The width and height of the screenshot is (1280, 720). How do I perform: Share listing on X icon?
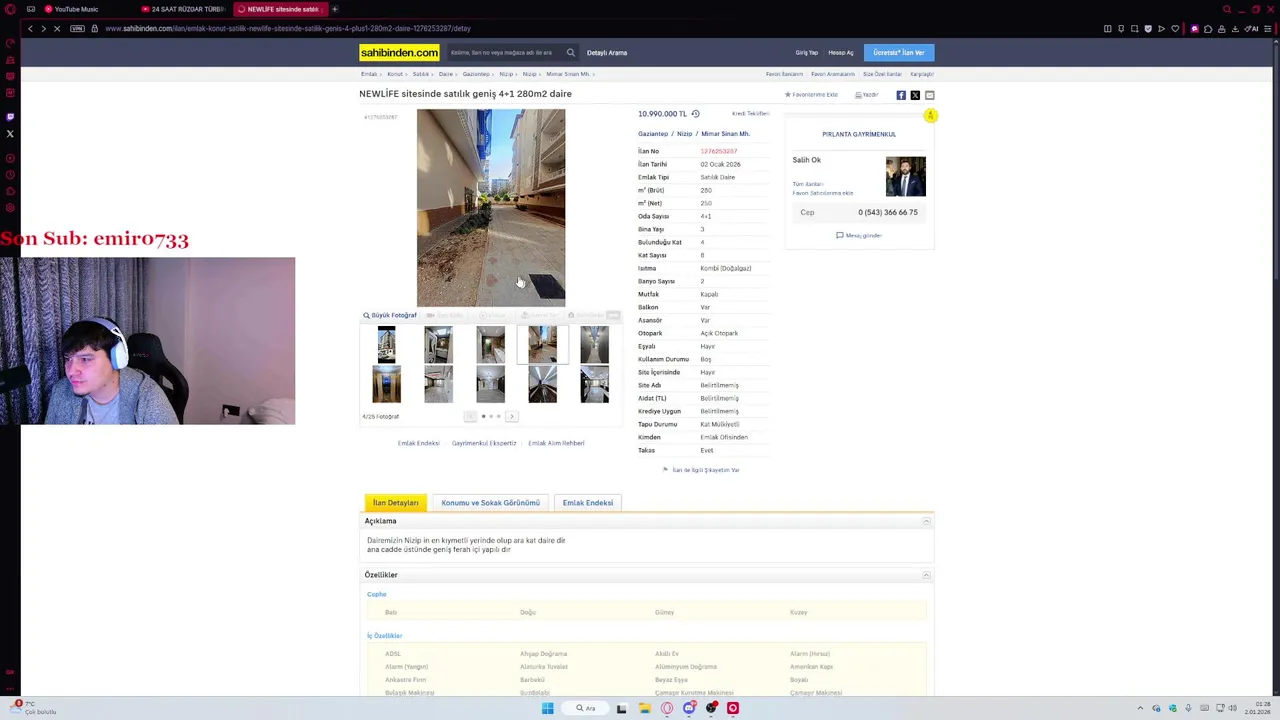coord(915,95)
